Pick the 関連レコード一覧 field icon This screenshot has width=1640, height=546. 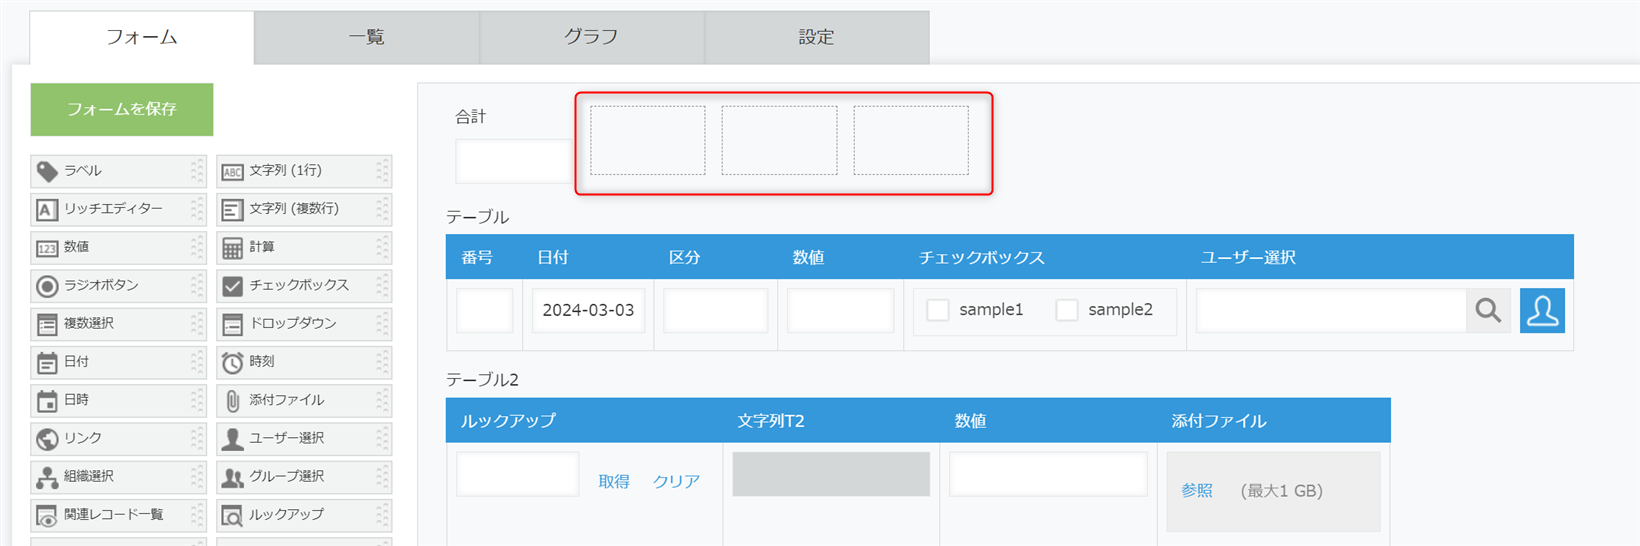tap(47, 516)
